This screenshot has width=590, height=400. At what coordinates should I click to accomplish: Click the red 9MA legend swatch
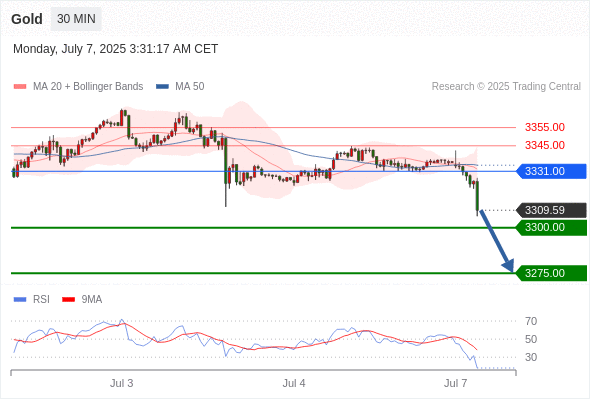point(68,300)
